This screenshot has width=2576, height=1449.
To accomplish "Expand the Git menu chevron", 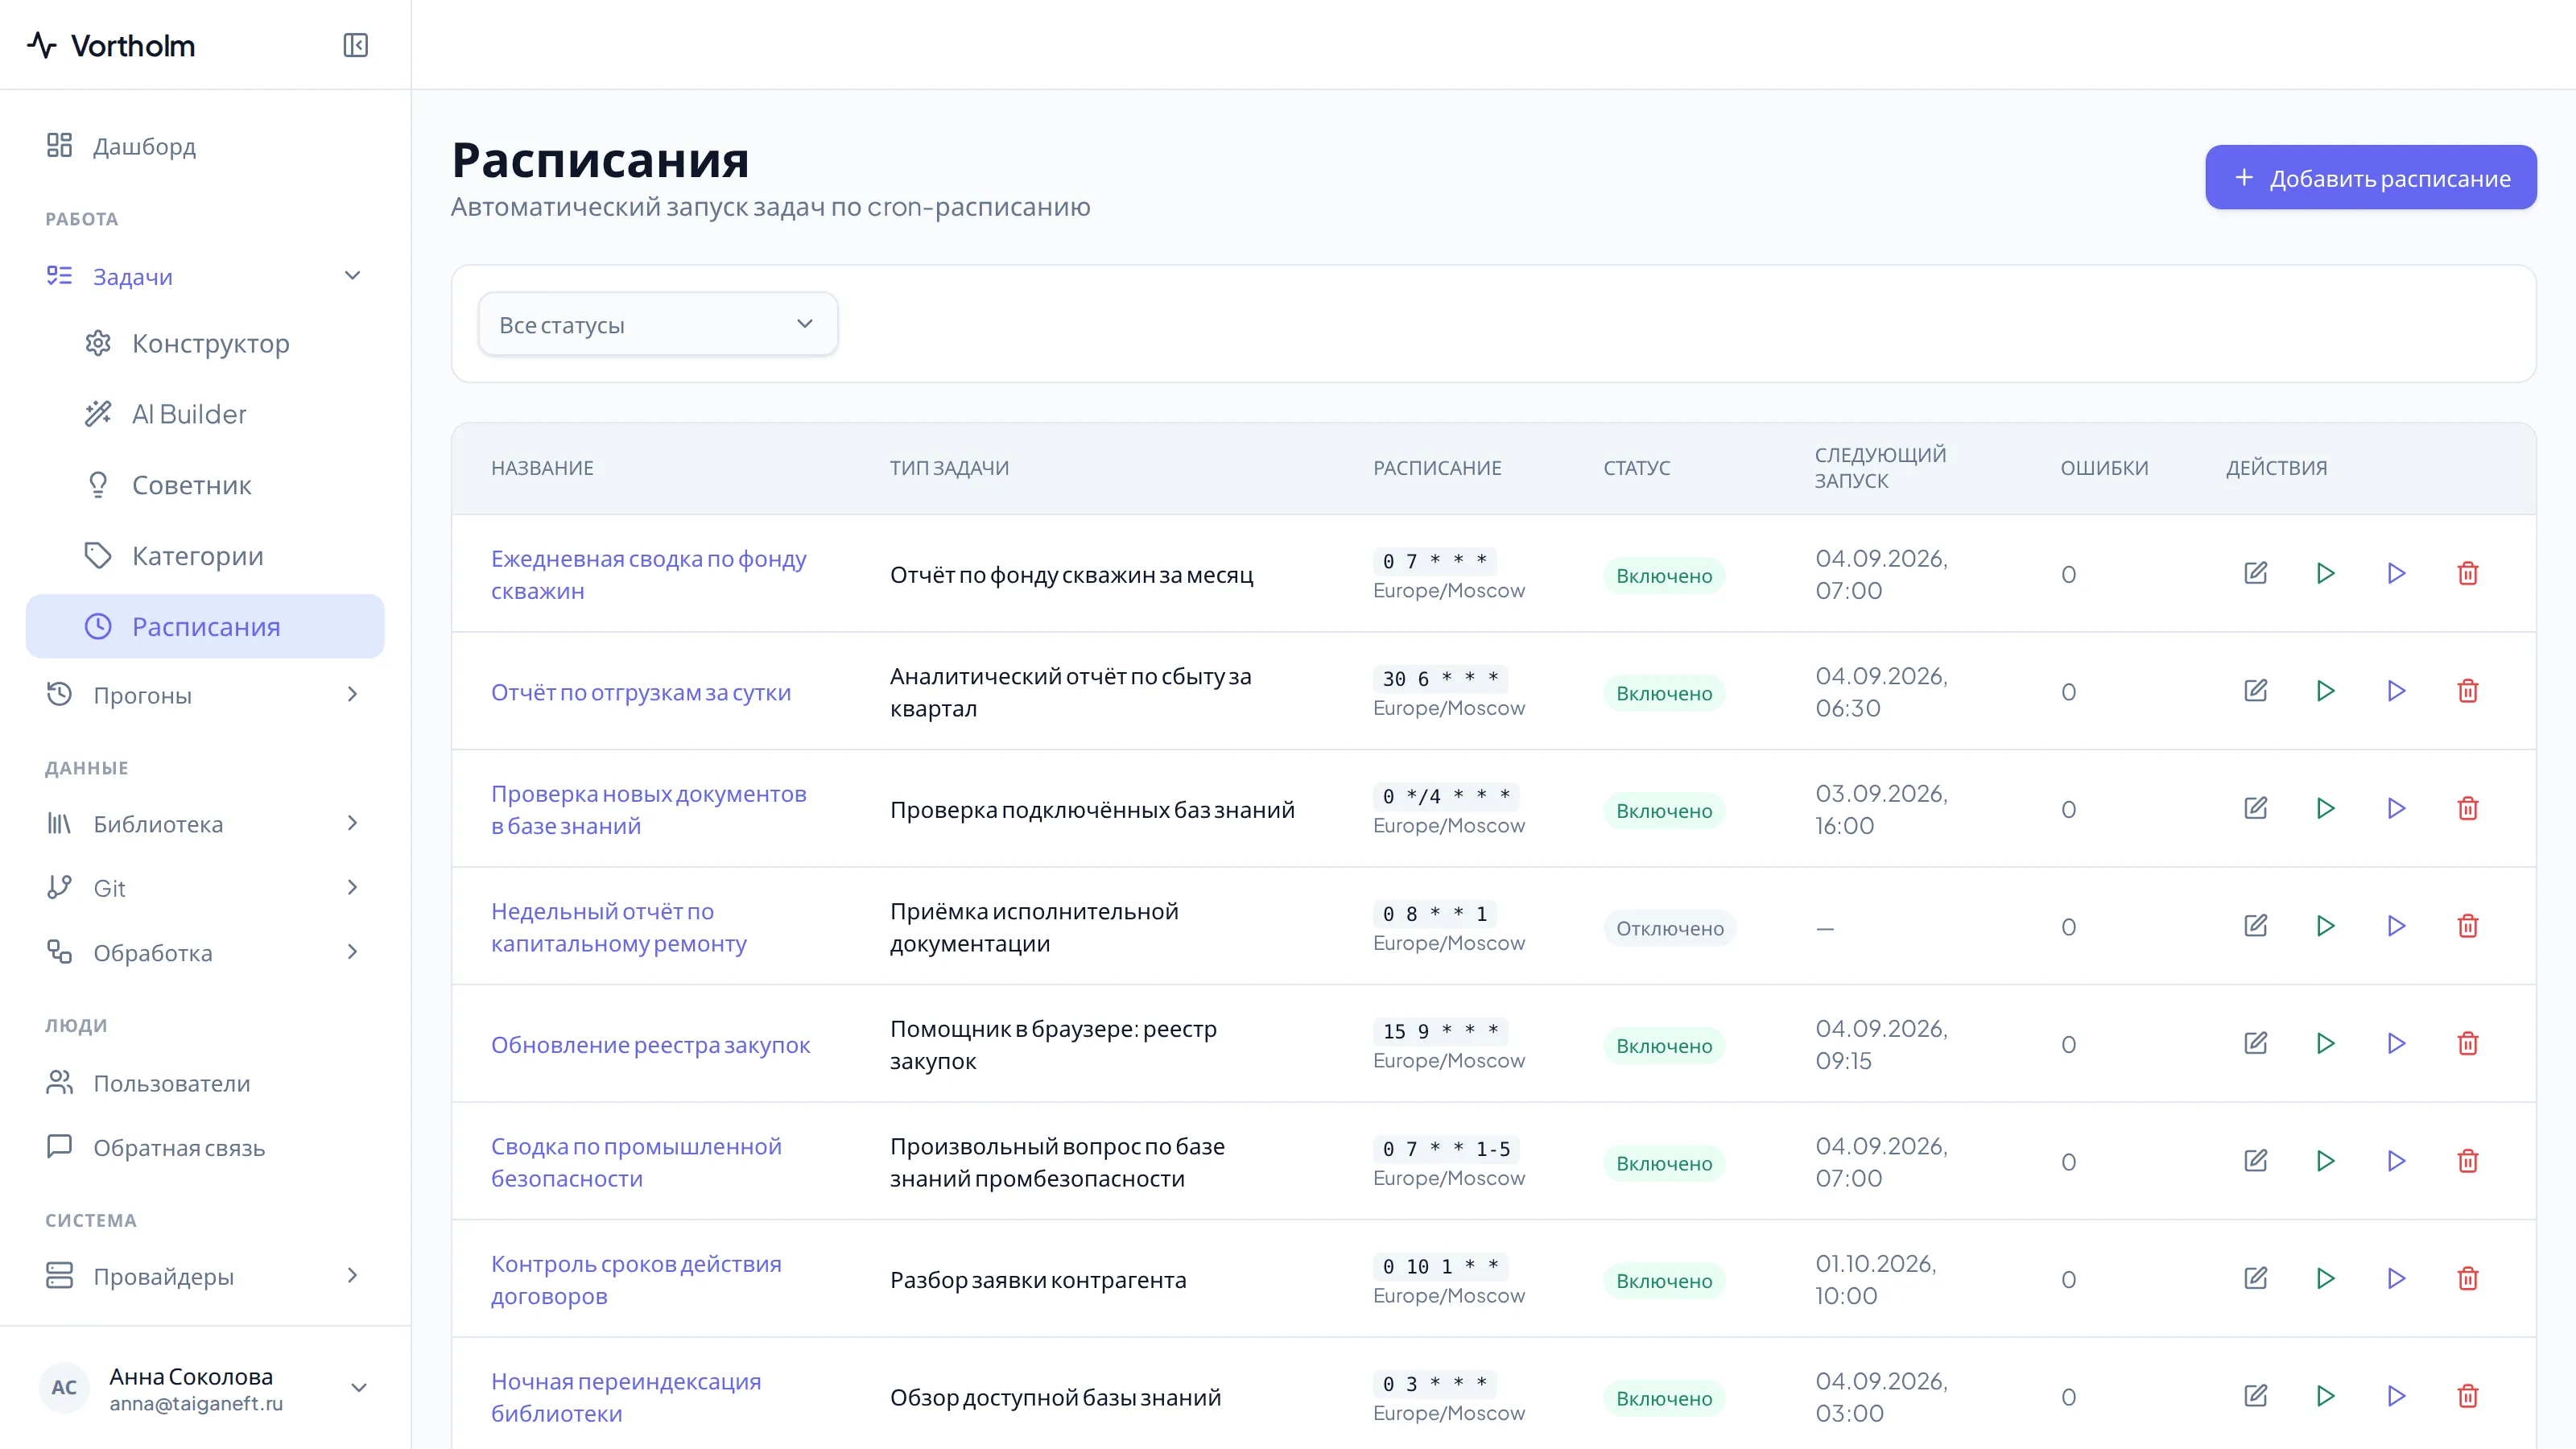I will (352, 887).
